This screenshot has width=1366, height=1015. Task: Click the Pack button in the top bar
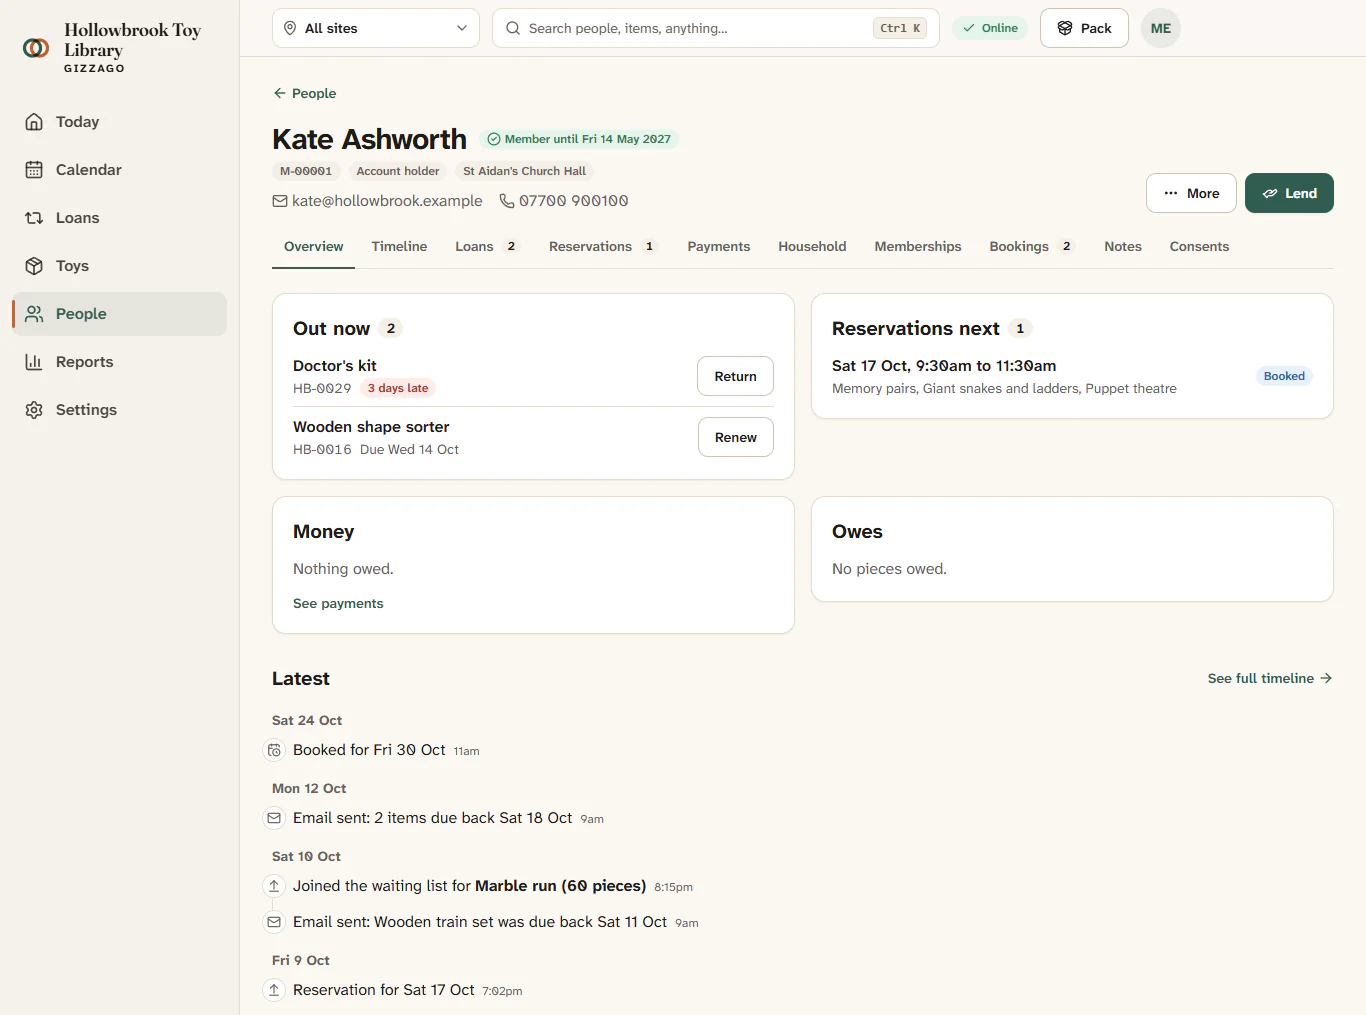point(1084,28)
